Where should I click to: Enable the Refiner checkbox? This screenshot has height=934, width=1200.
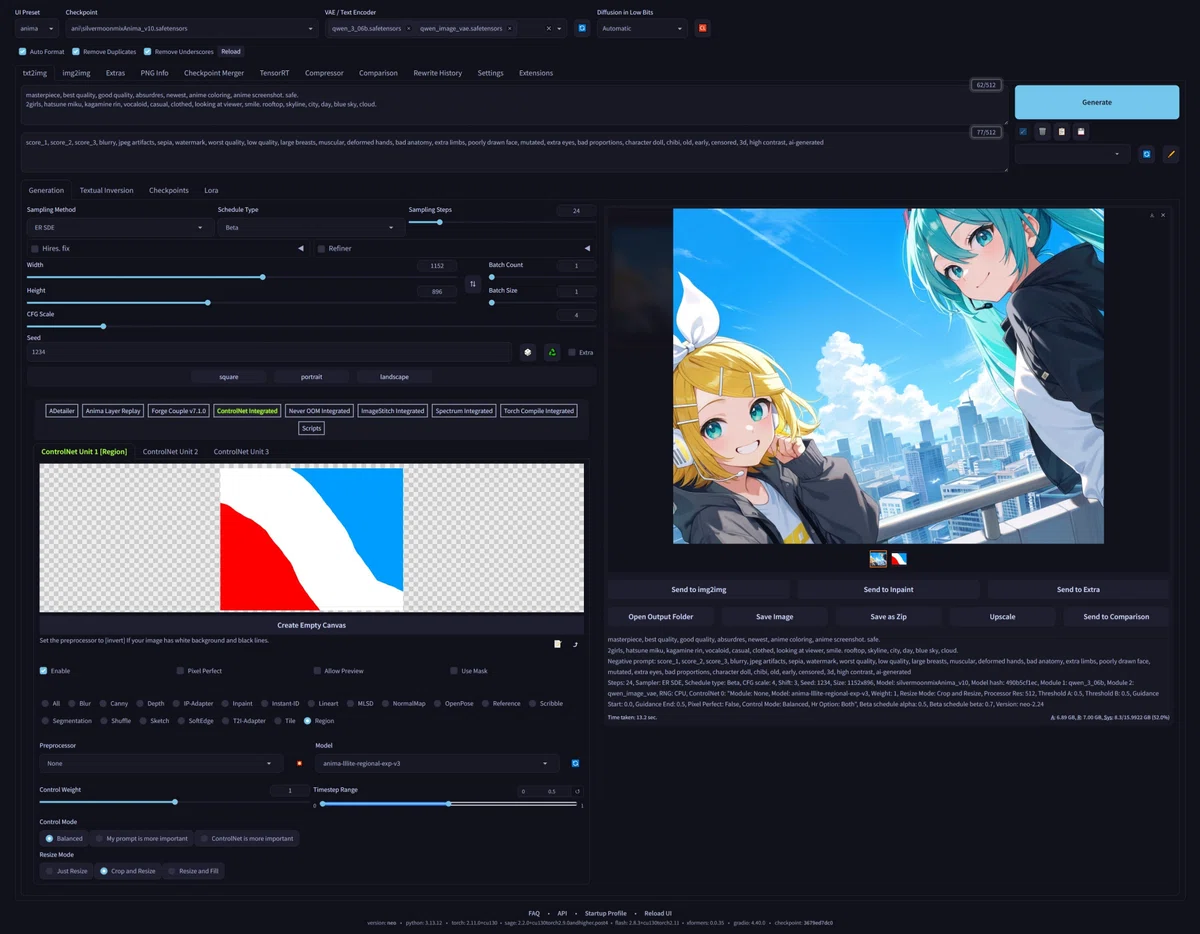pyautogui.click(x=321, y=248)
